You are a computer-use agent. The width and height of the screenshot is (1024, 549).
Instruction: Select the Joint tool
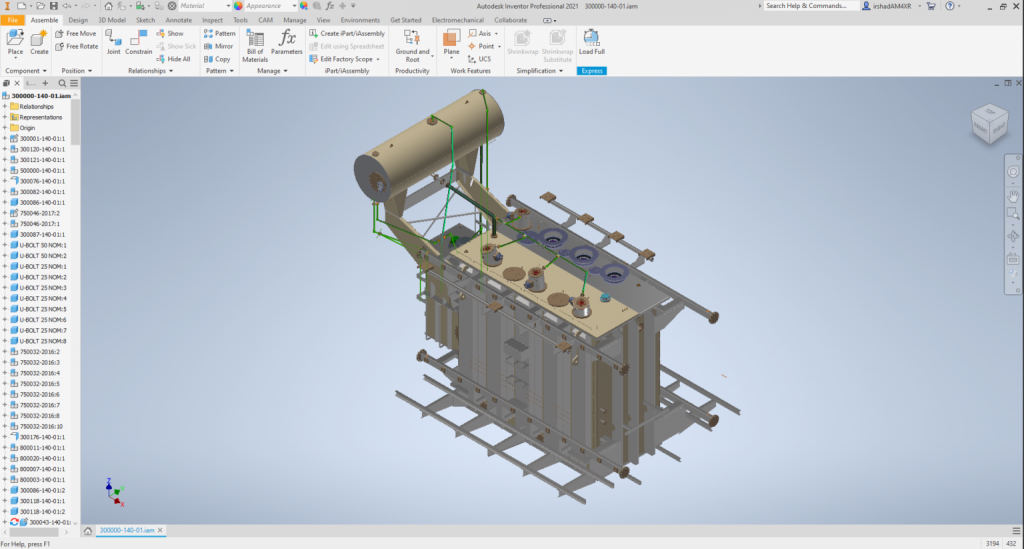(113, 41)
